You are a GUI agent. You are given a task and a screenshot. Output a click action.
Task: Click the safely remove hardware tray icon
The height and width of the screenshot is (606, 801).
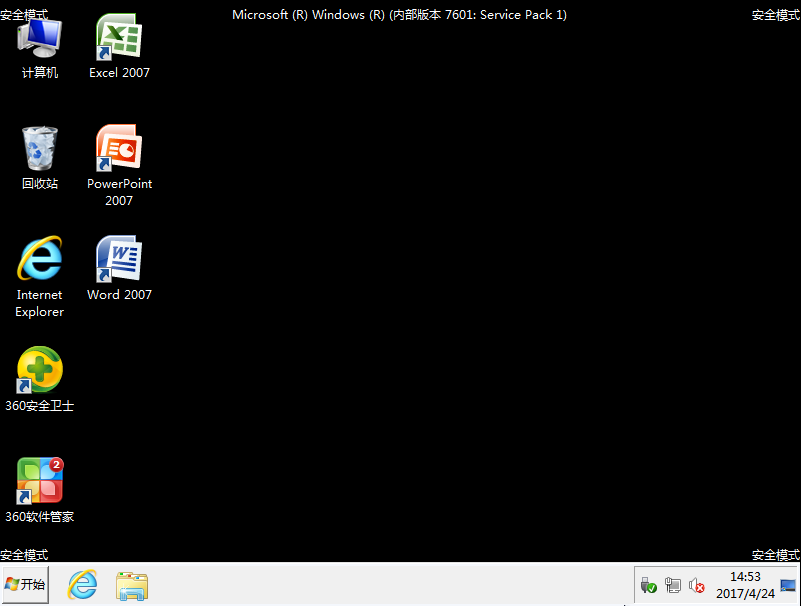click(648, 585)
